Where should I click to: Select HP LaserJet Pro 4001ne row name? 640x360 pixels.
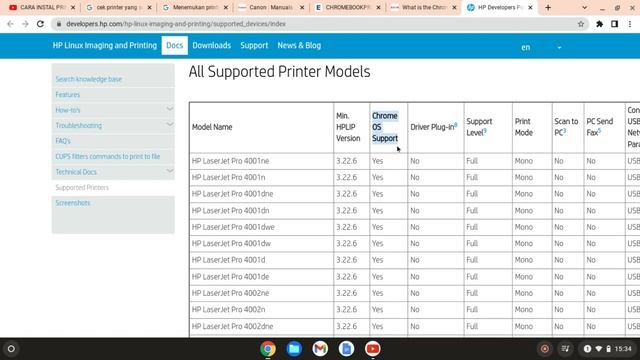(230, 161)
